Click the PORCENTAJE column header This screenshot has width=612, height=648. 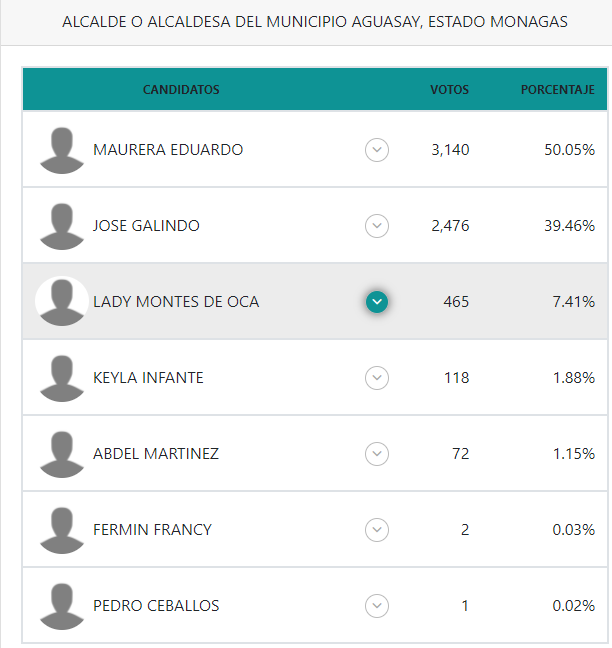pos(557,90)
